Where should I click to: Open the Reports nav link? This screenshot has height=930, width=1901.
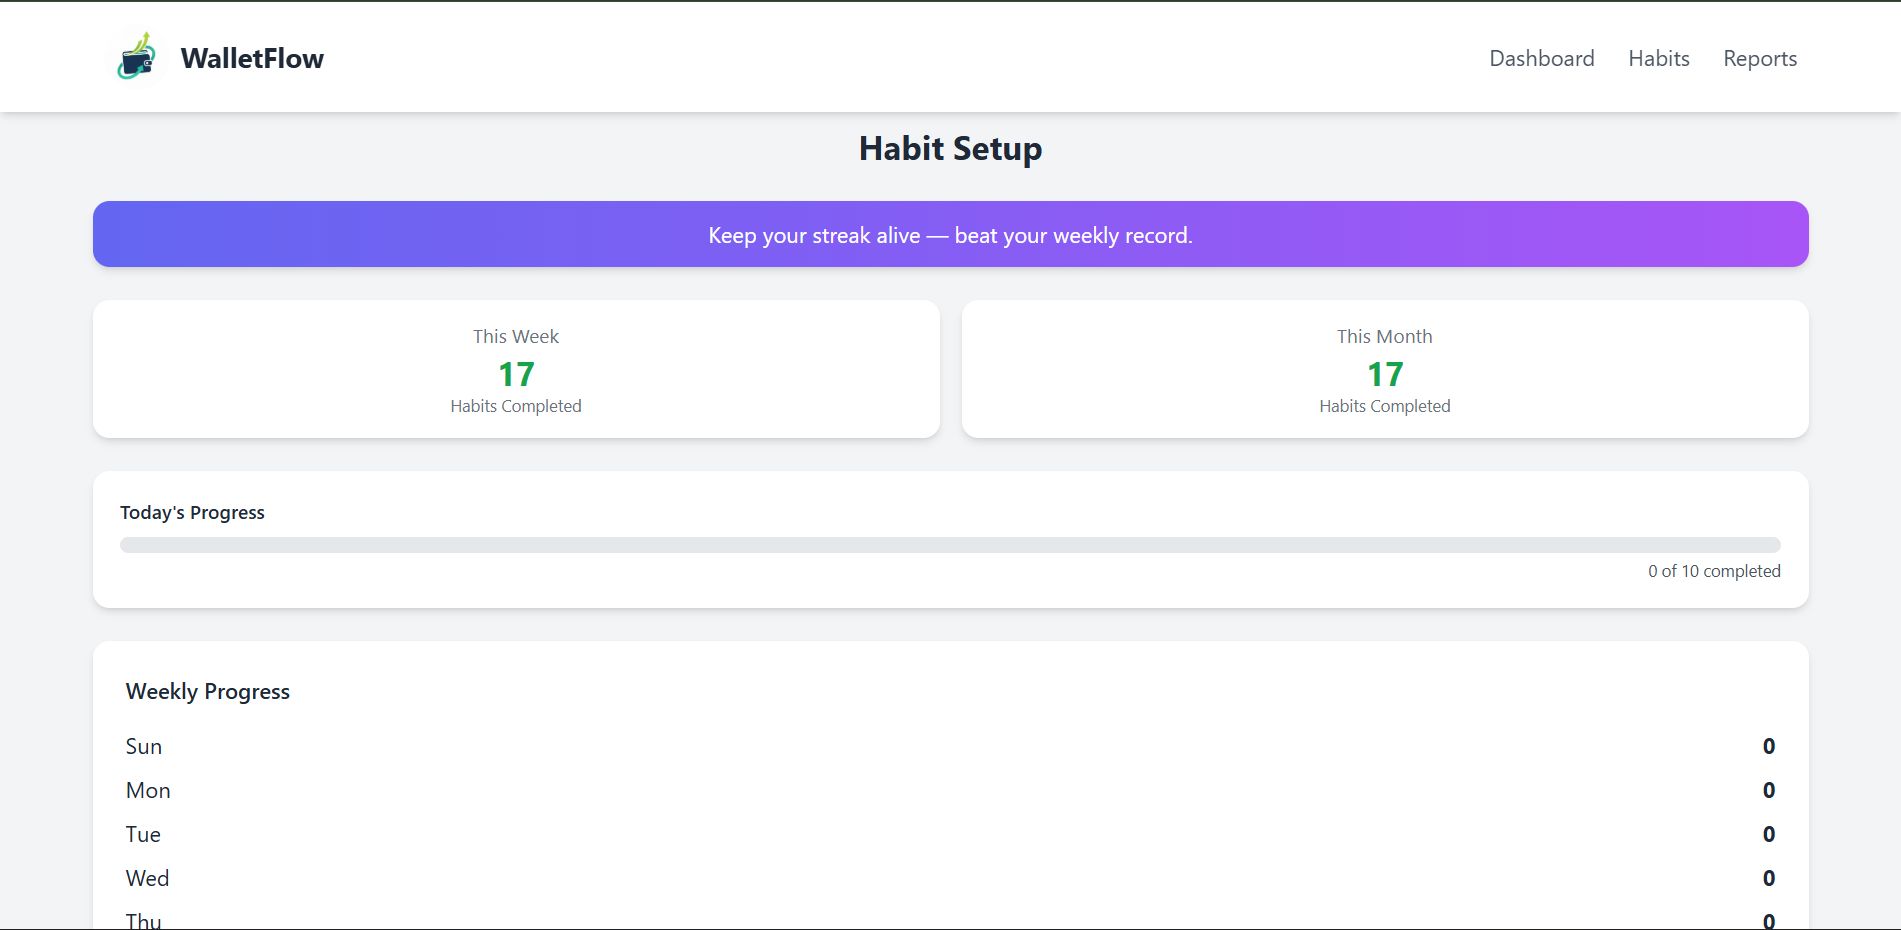1759,58
